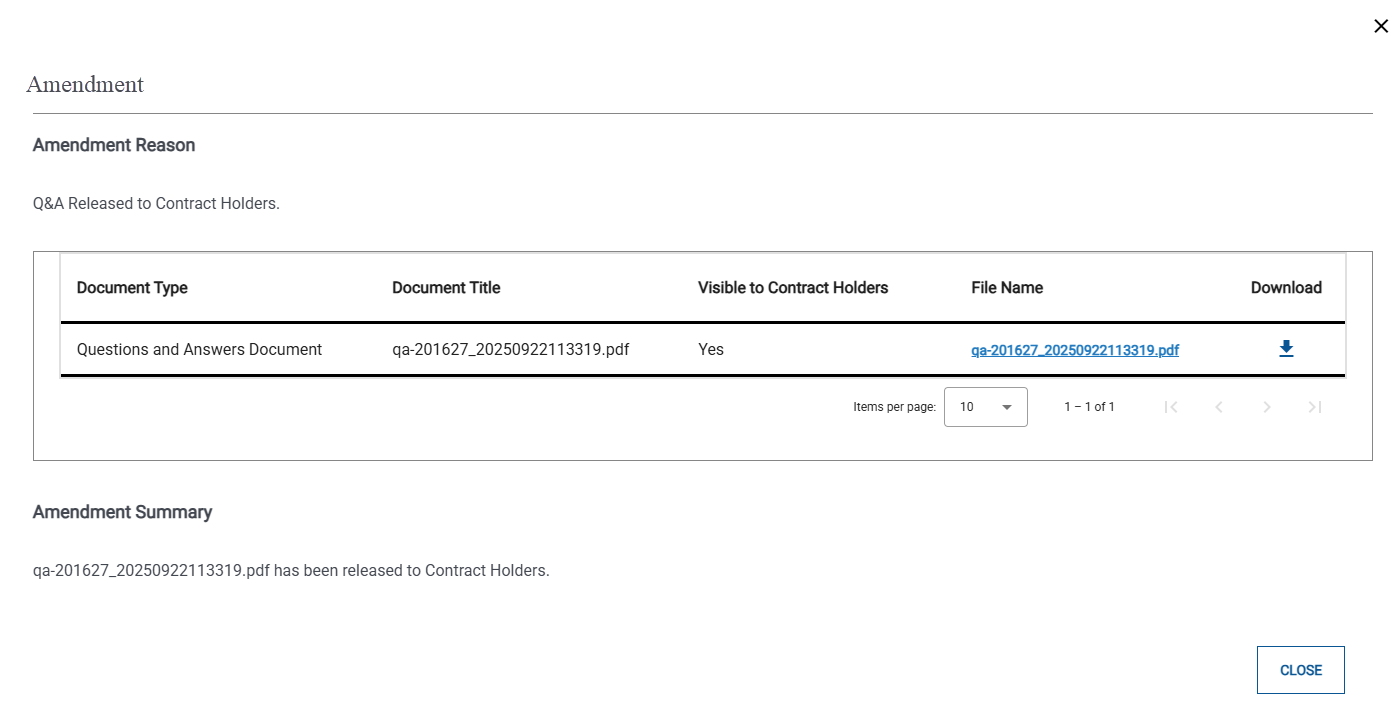Navigate to the first page with pagination icon
The width and height of the screenshot is (1399, 712).
coord(1171,407)
